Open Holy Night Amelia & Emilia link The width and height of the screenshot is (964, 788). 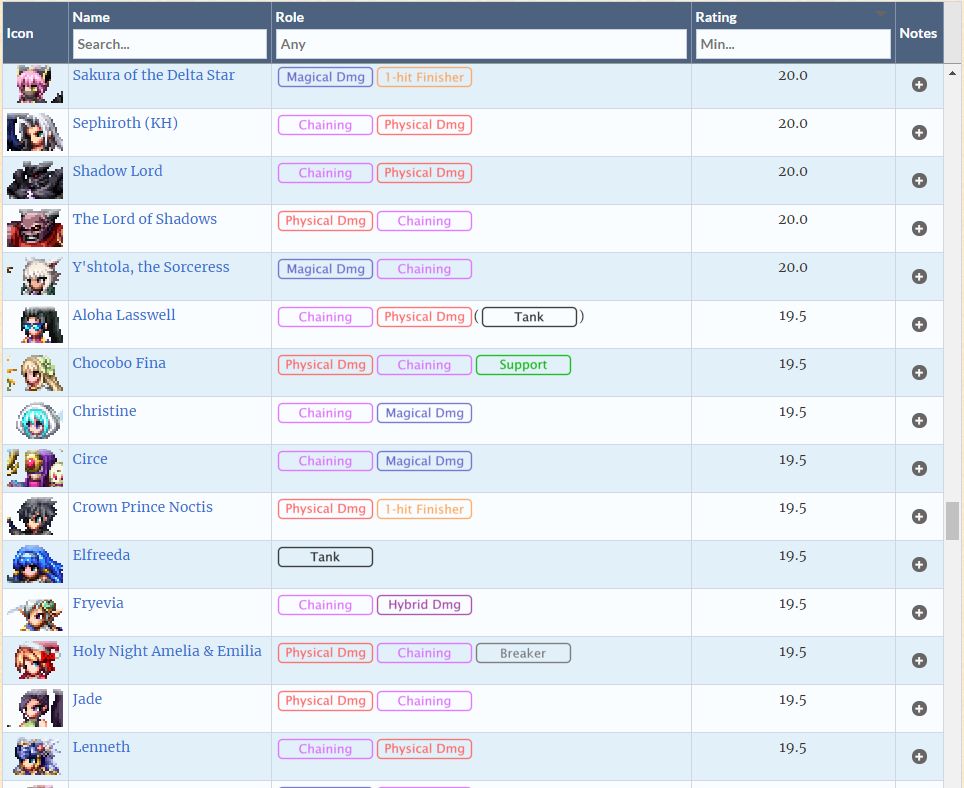point(167,650)
